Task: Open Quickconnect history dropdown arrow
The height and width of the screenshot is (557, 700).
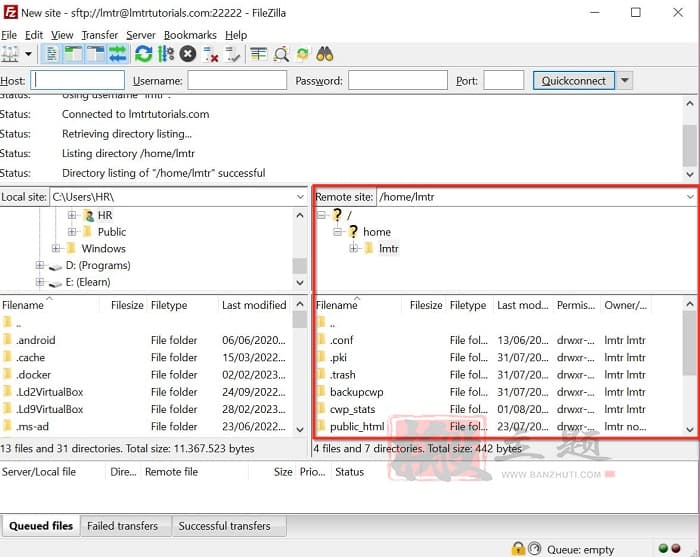Action: click(625, 81)
